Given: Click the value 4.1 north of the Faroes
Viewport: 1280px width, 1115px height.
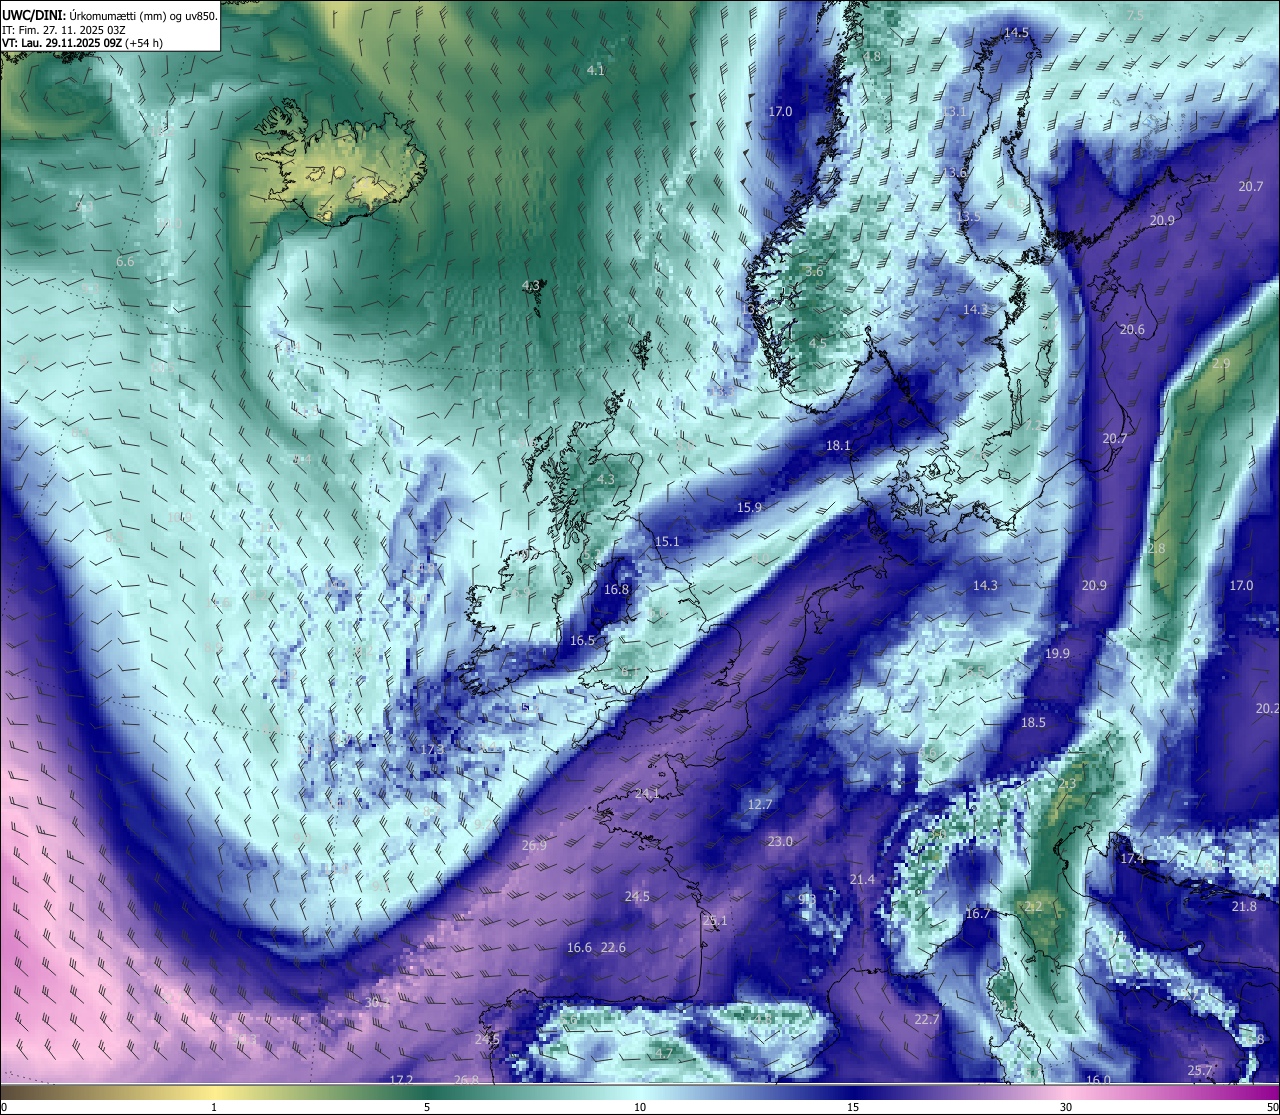Looking at the screenshot, I should point(596,71).
